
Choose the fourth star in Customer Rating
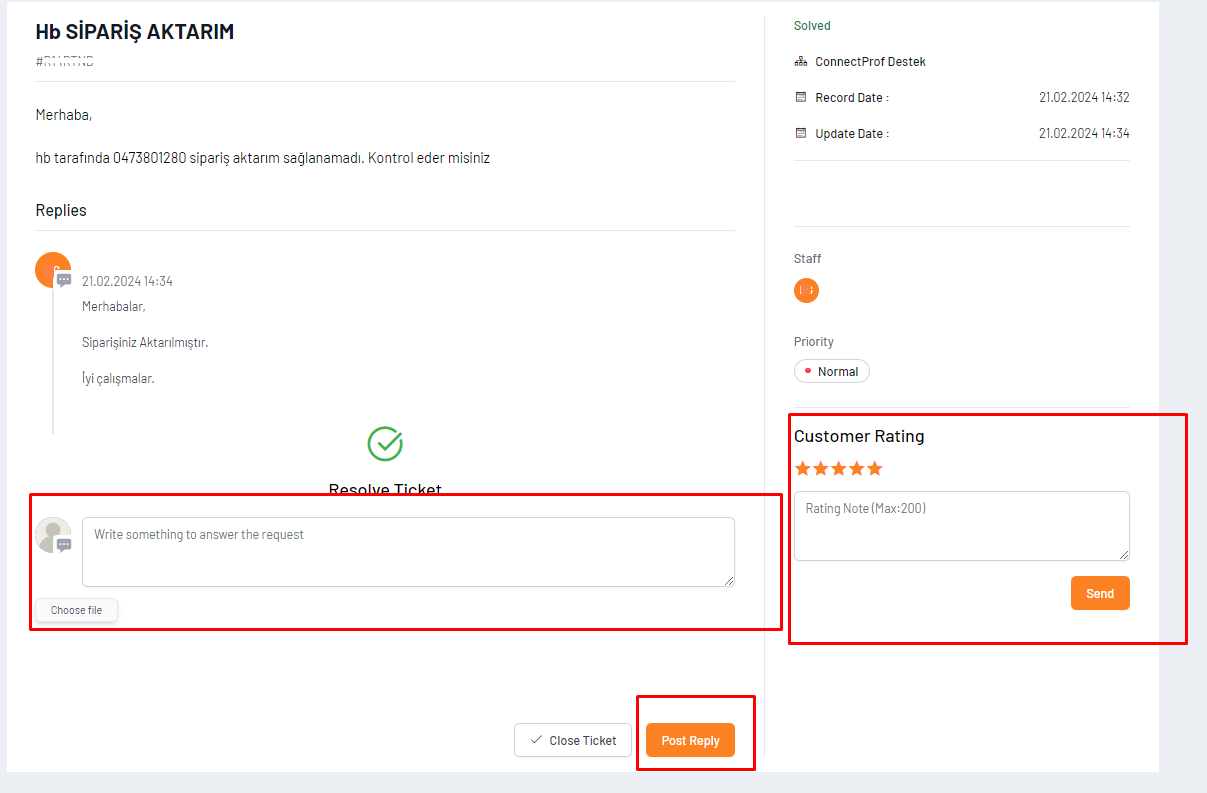click(x=856, y=468)
